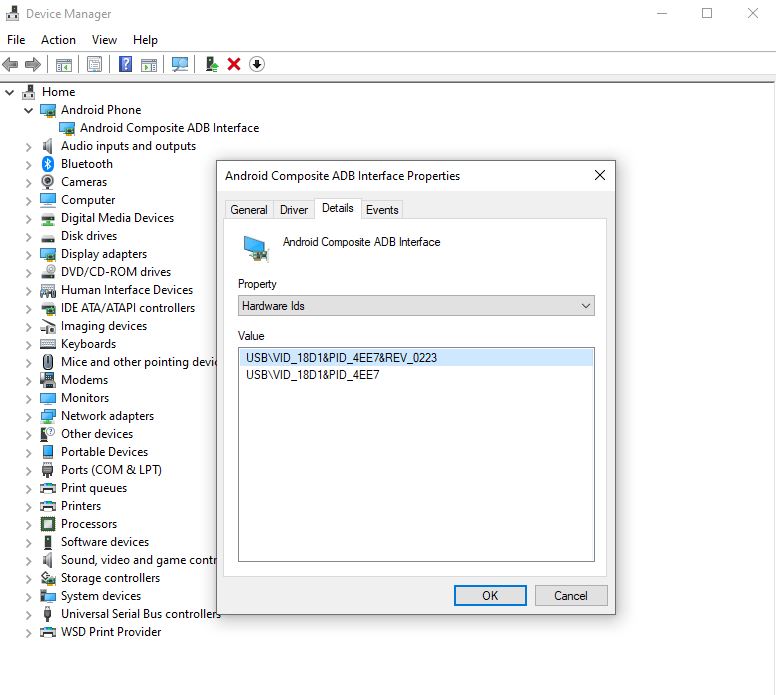The image size is (776, 695).
Task: Select Sound, video and game controllers item
Action: pyautogui.click(x=139, y=560)
